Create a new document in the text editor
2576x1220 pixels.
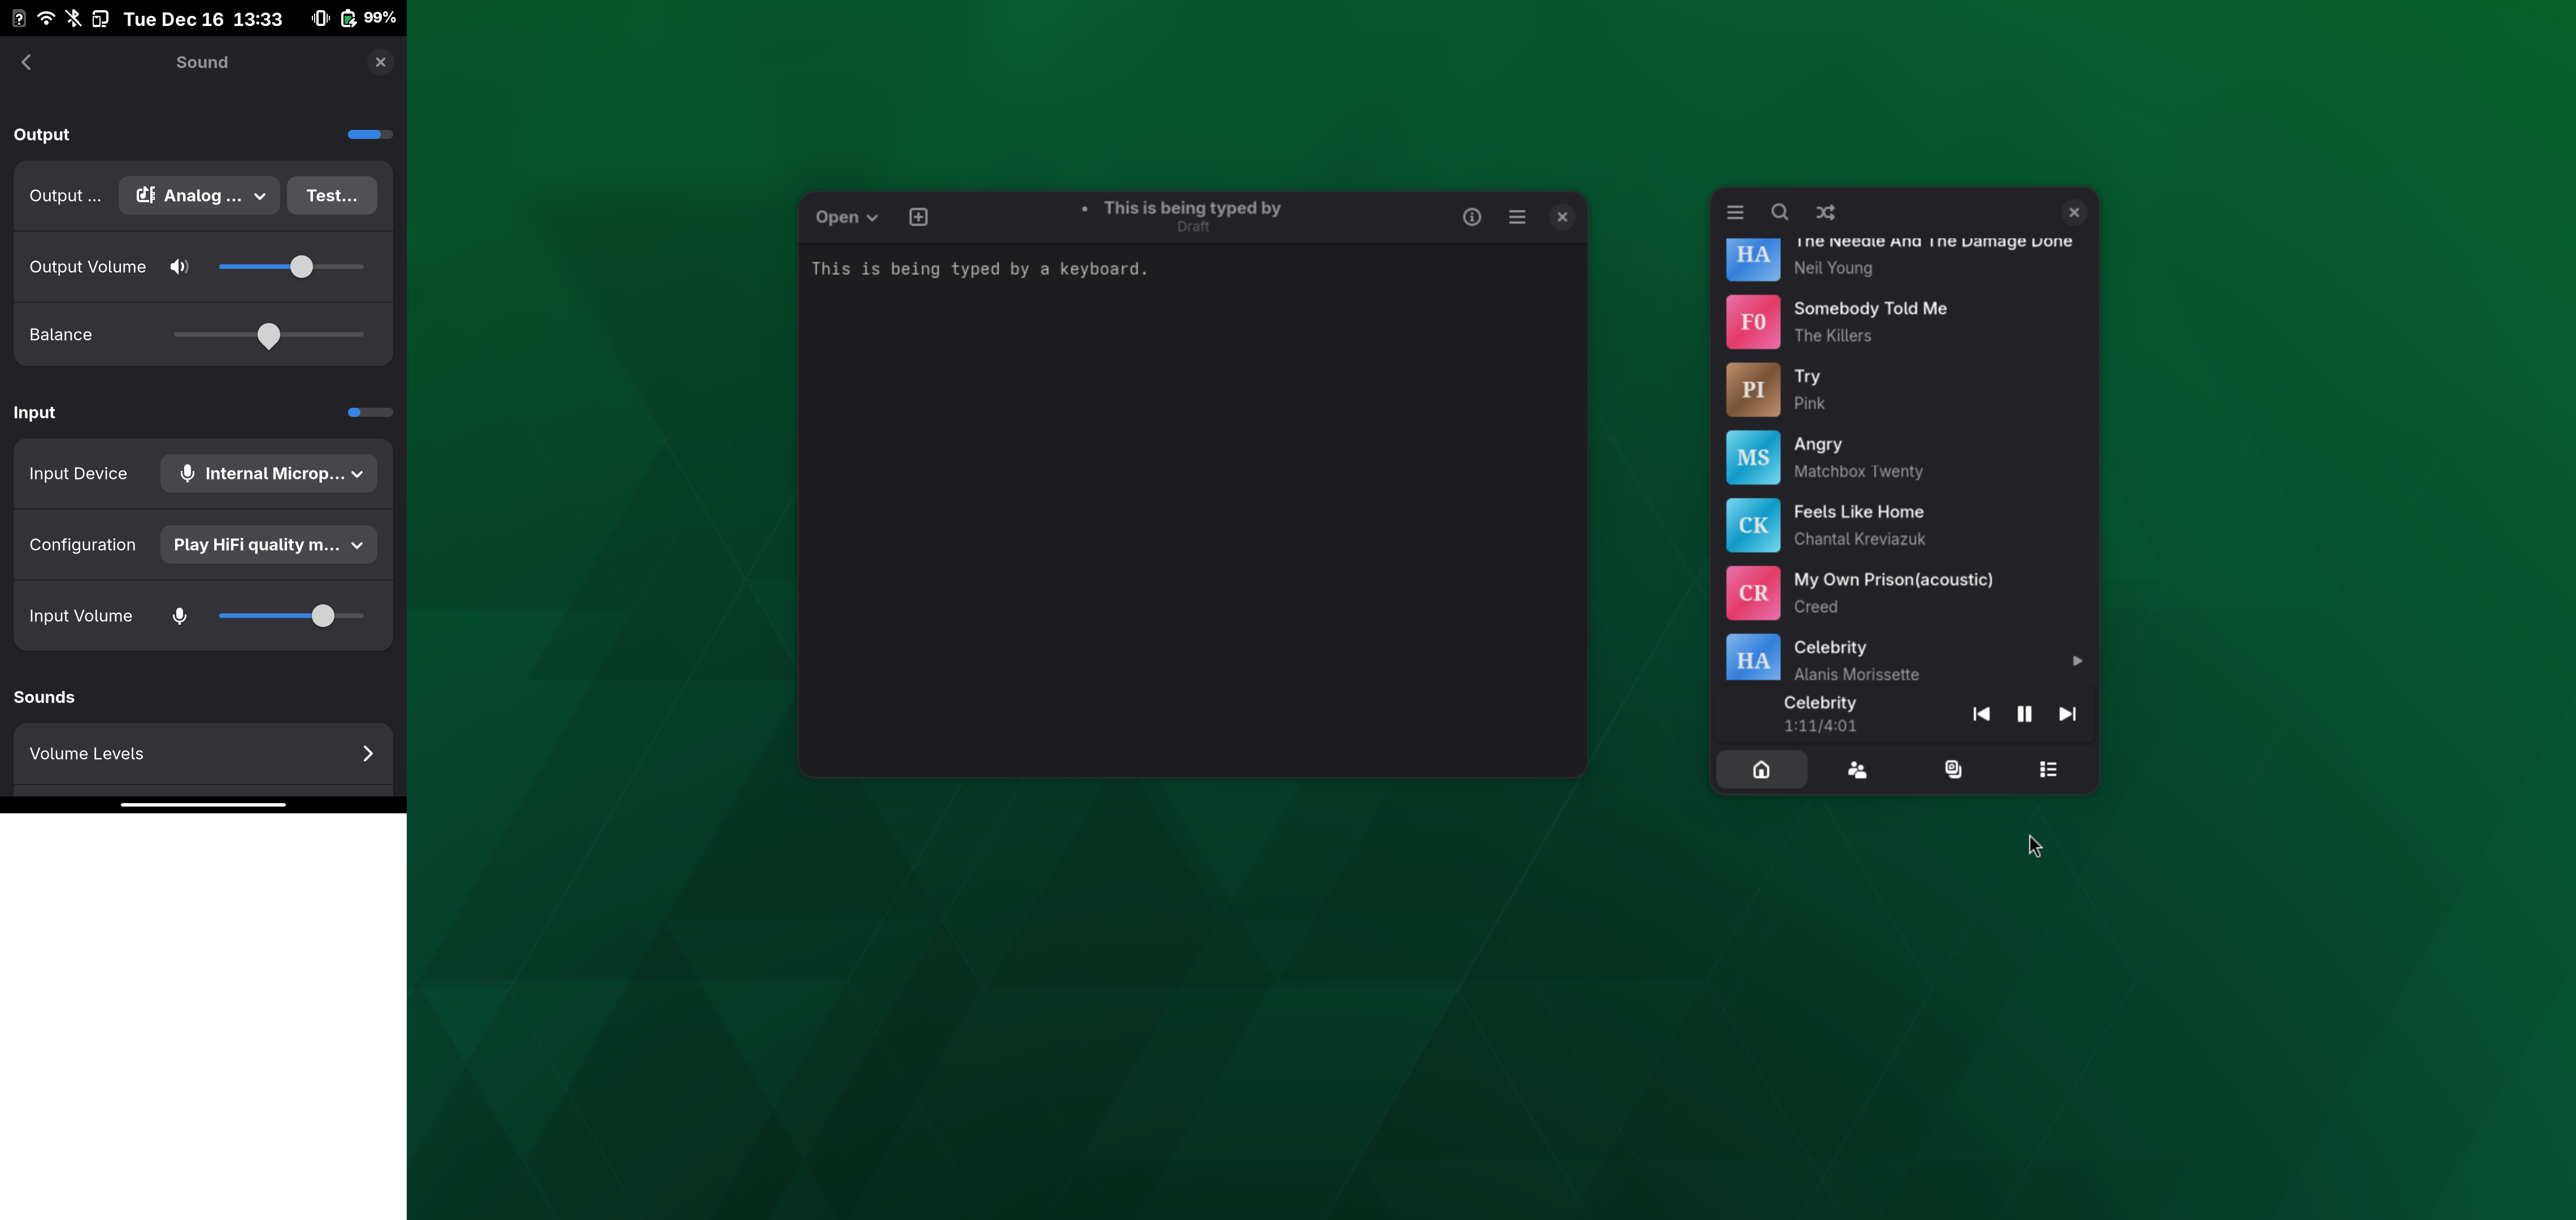918,217
